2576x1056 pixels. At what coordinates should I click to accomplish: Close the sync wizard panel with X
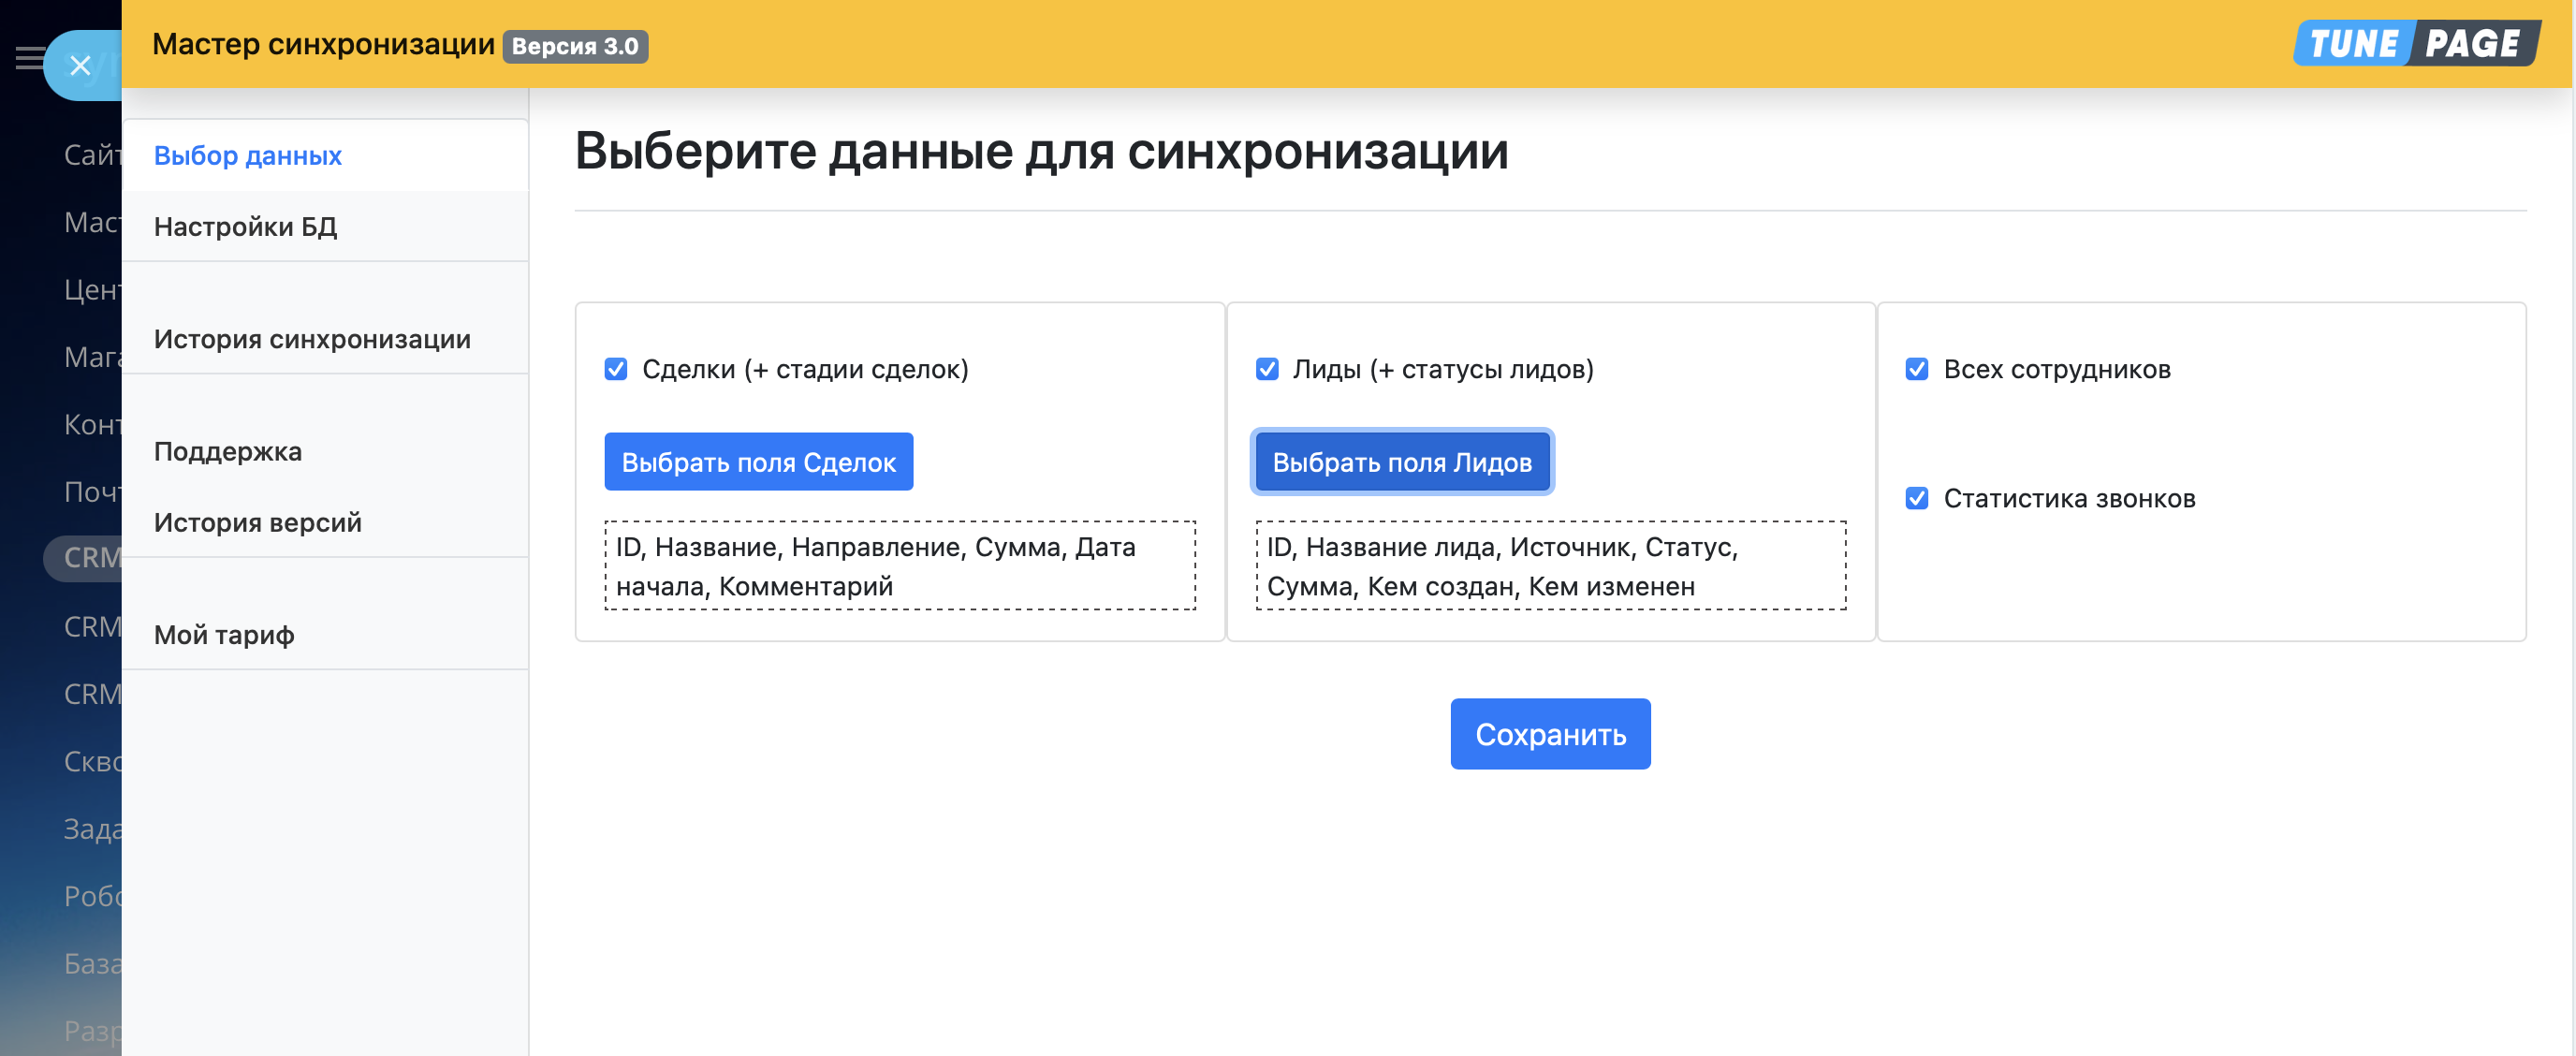[x=80, y=66]
